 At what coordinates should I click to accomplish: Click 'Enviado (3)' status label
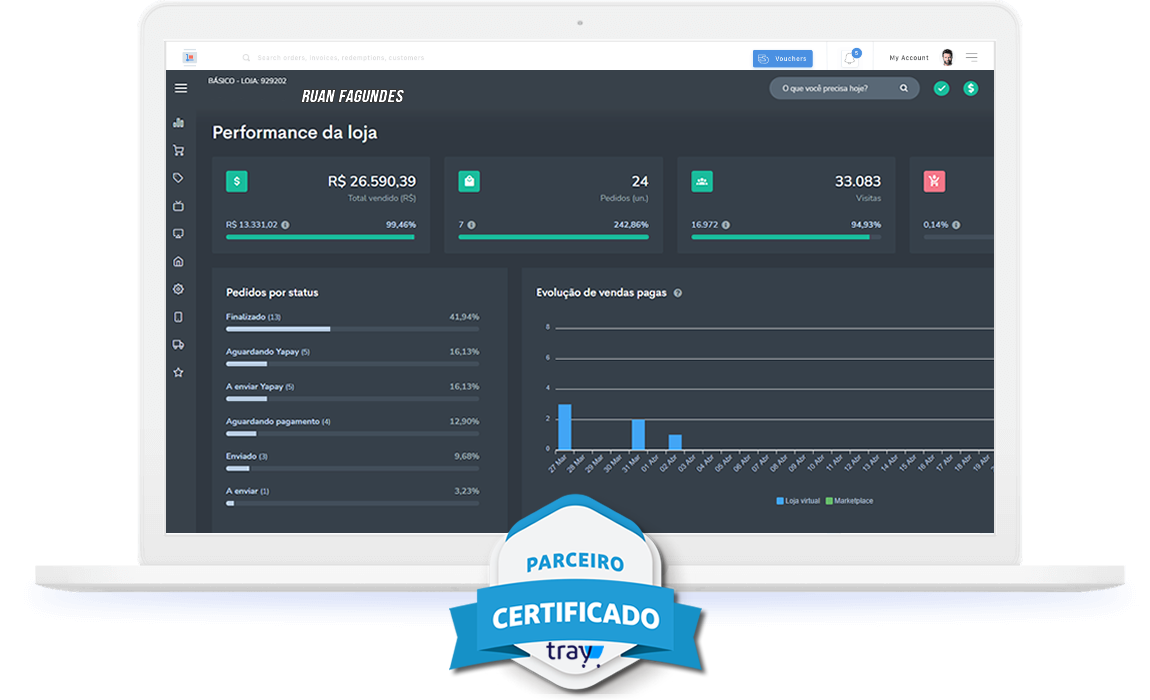(x=246, y=456)
